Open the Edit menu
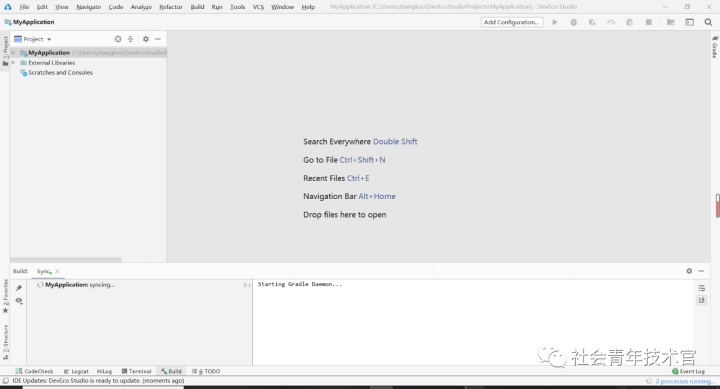Image resolution: width=720 pixels, height=389 pixels. (x=42, y=7)
